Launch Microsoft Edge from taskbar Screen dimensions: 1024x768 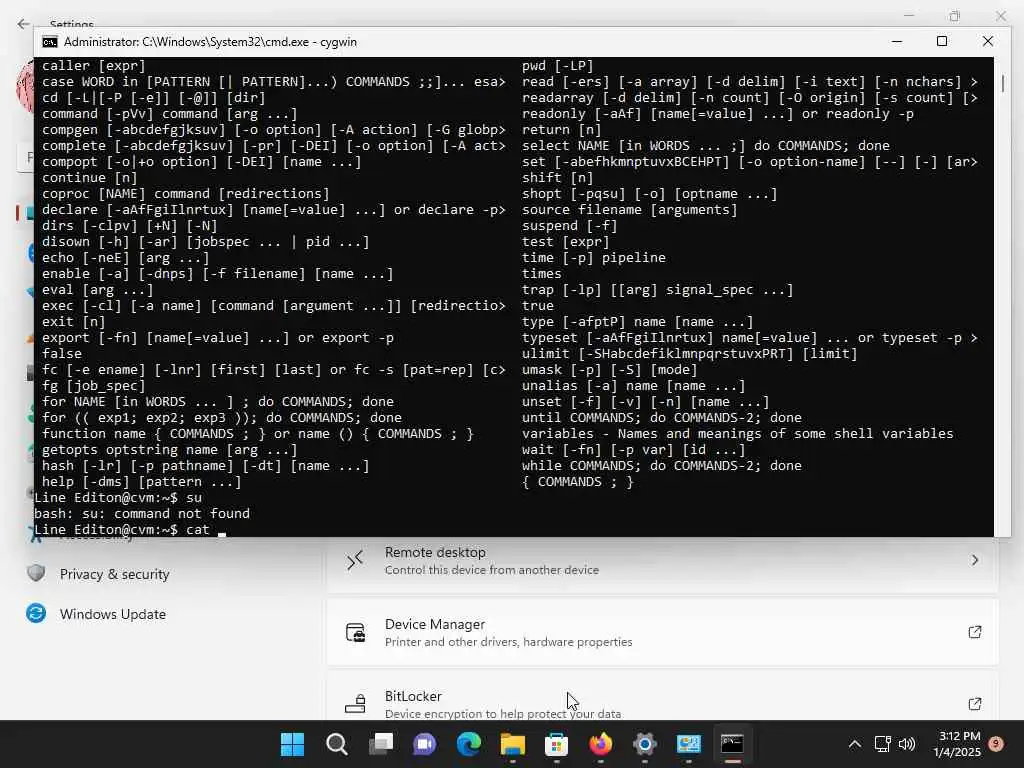(x=468, y=744)
